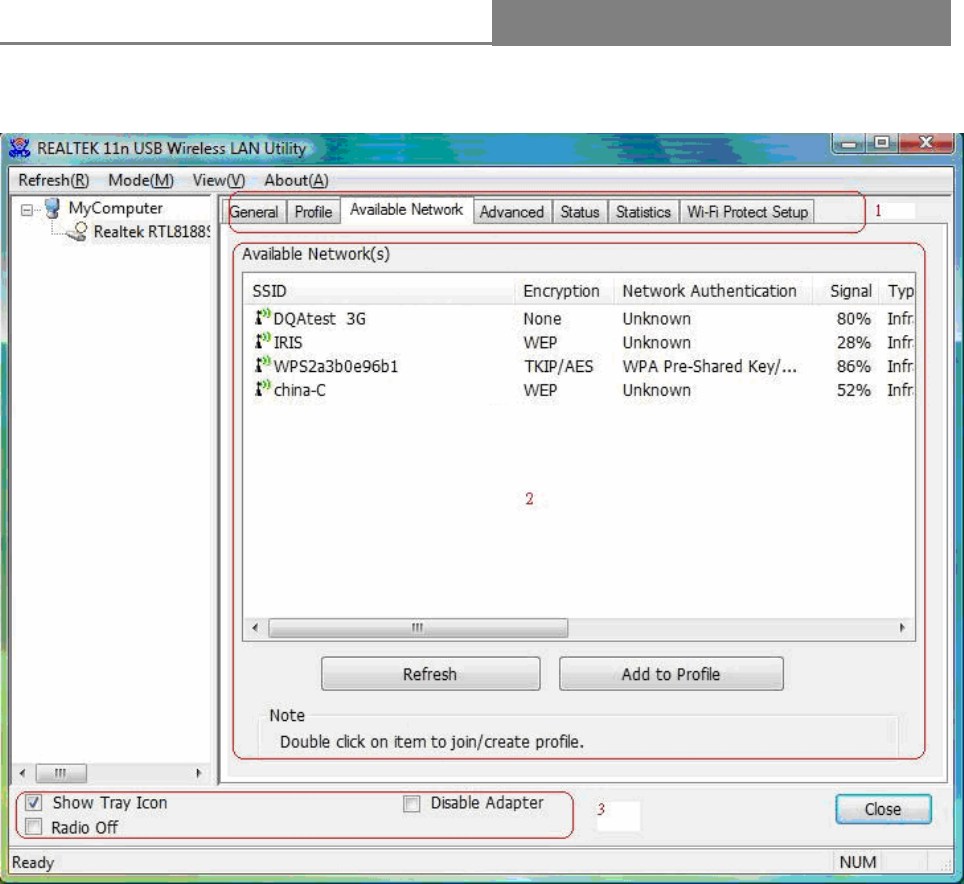Click the NUM status bar indicator
The image size is (964, 884).
pos(858,862)
